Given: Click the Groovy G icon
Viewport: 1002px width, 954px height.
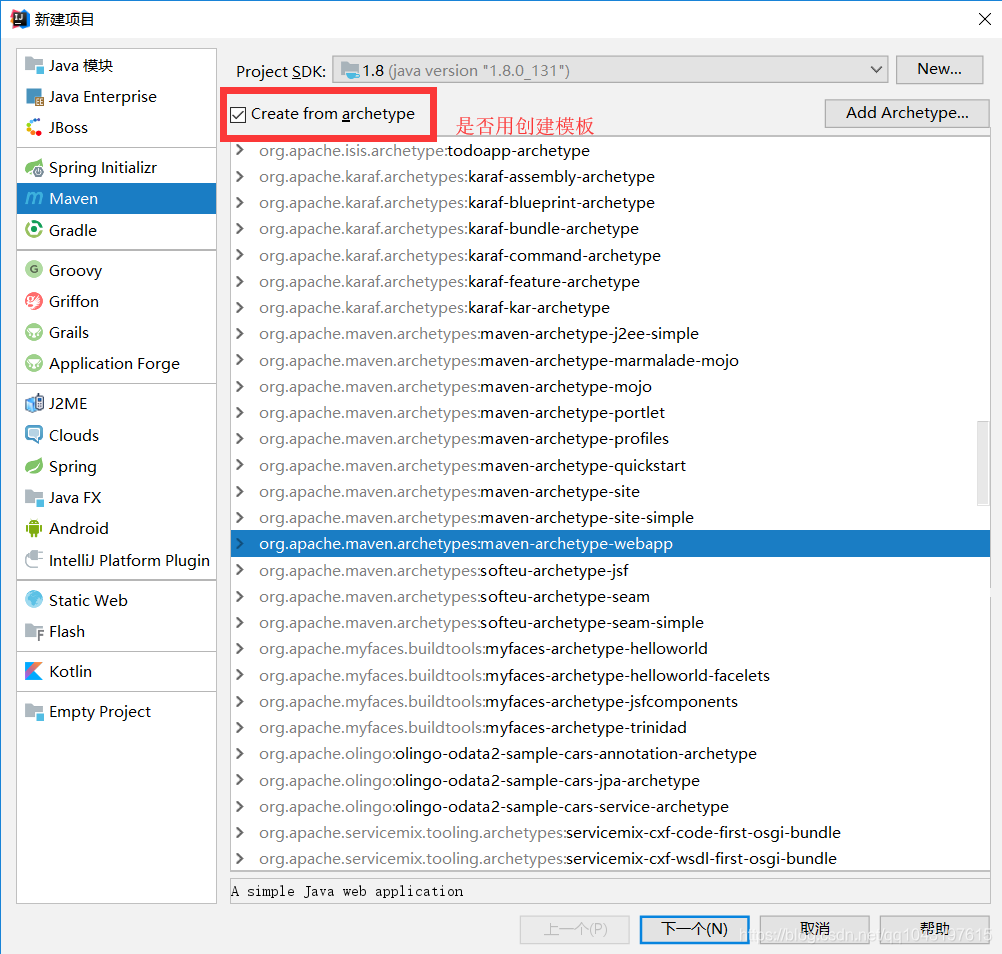Looking at the screenshot, I should point(34,270).
